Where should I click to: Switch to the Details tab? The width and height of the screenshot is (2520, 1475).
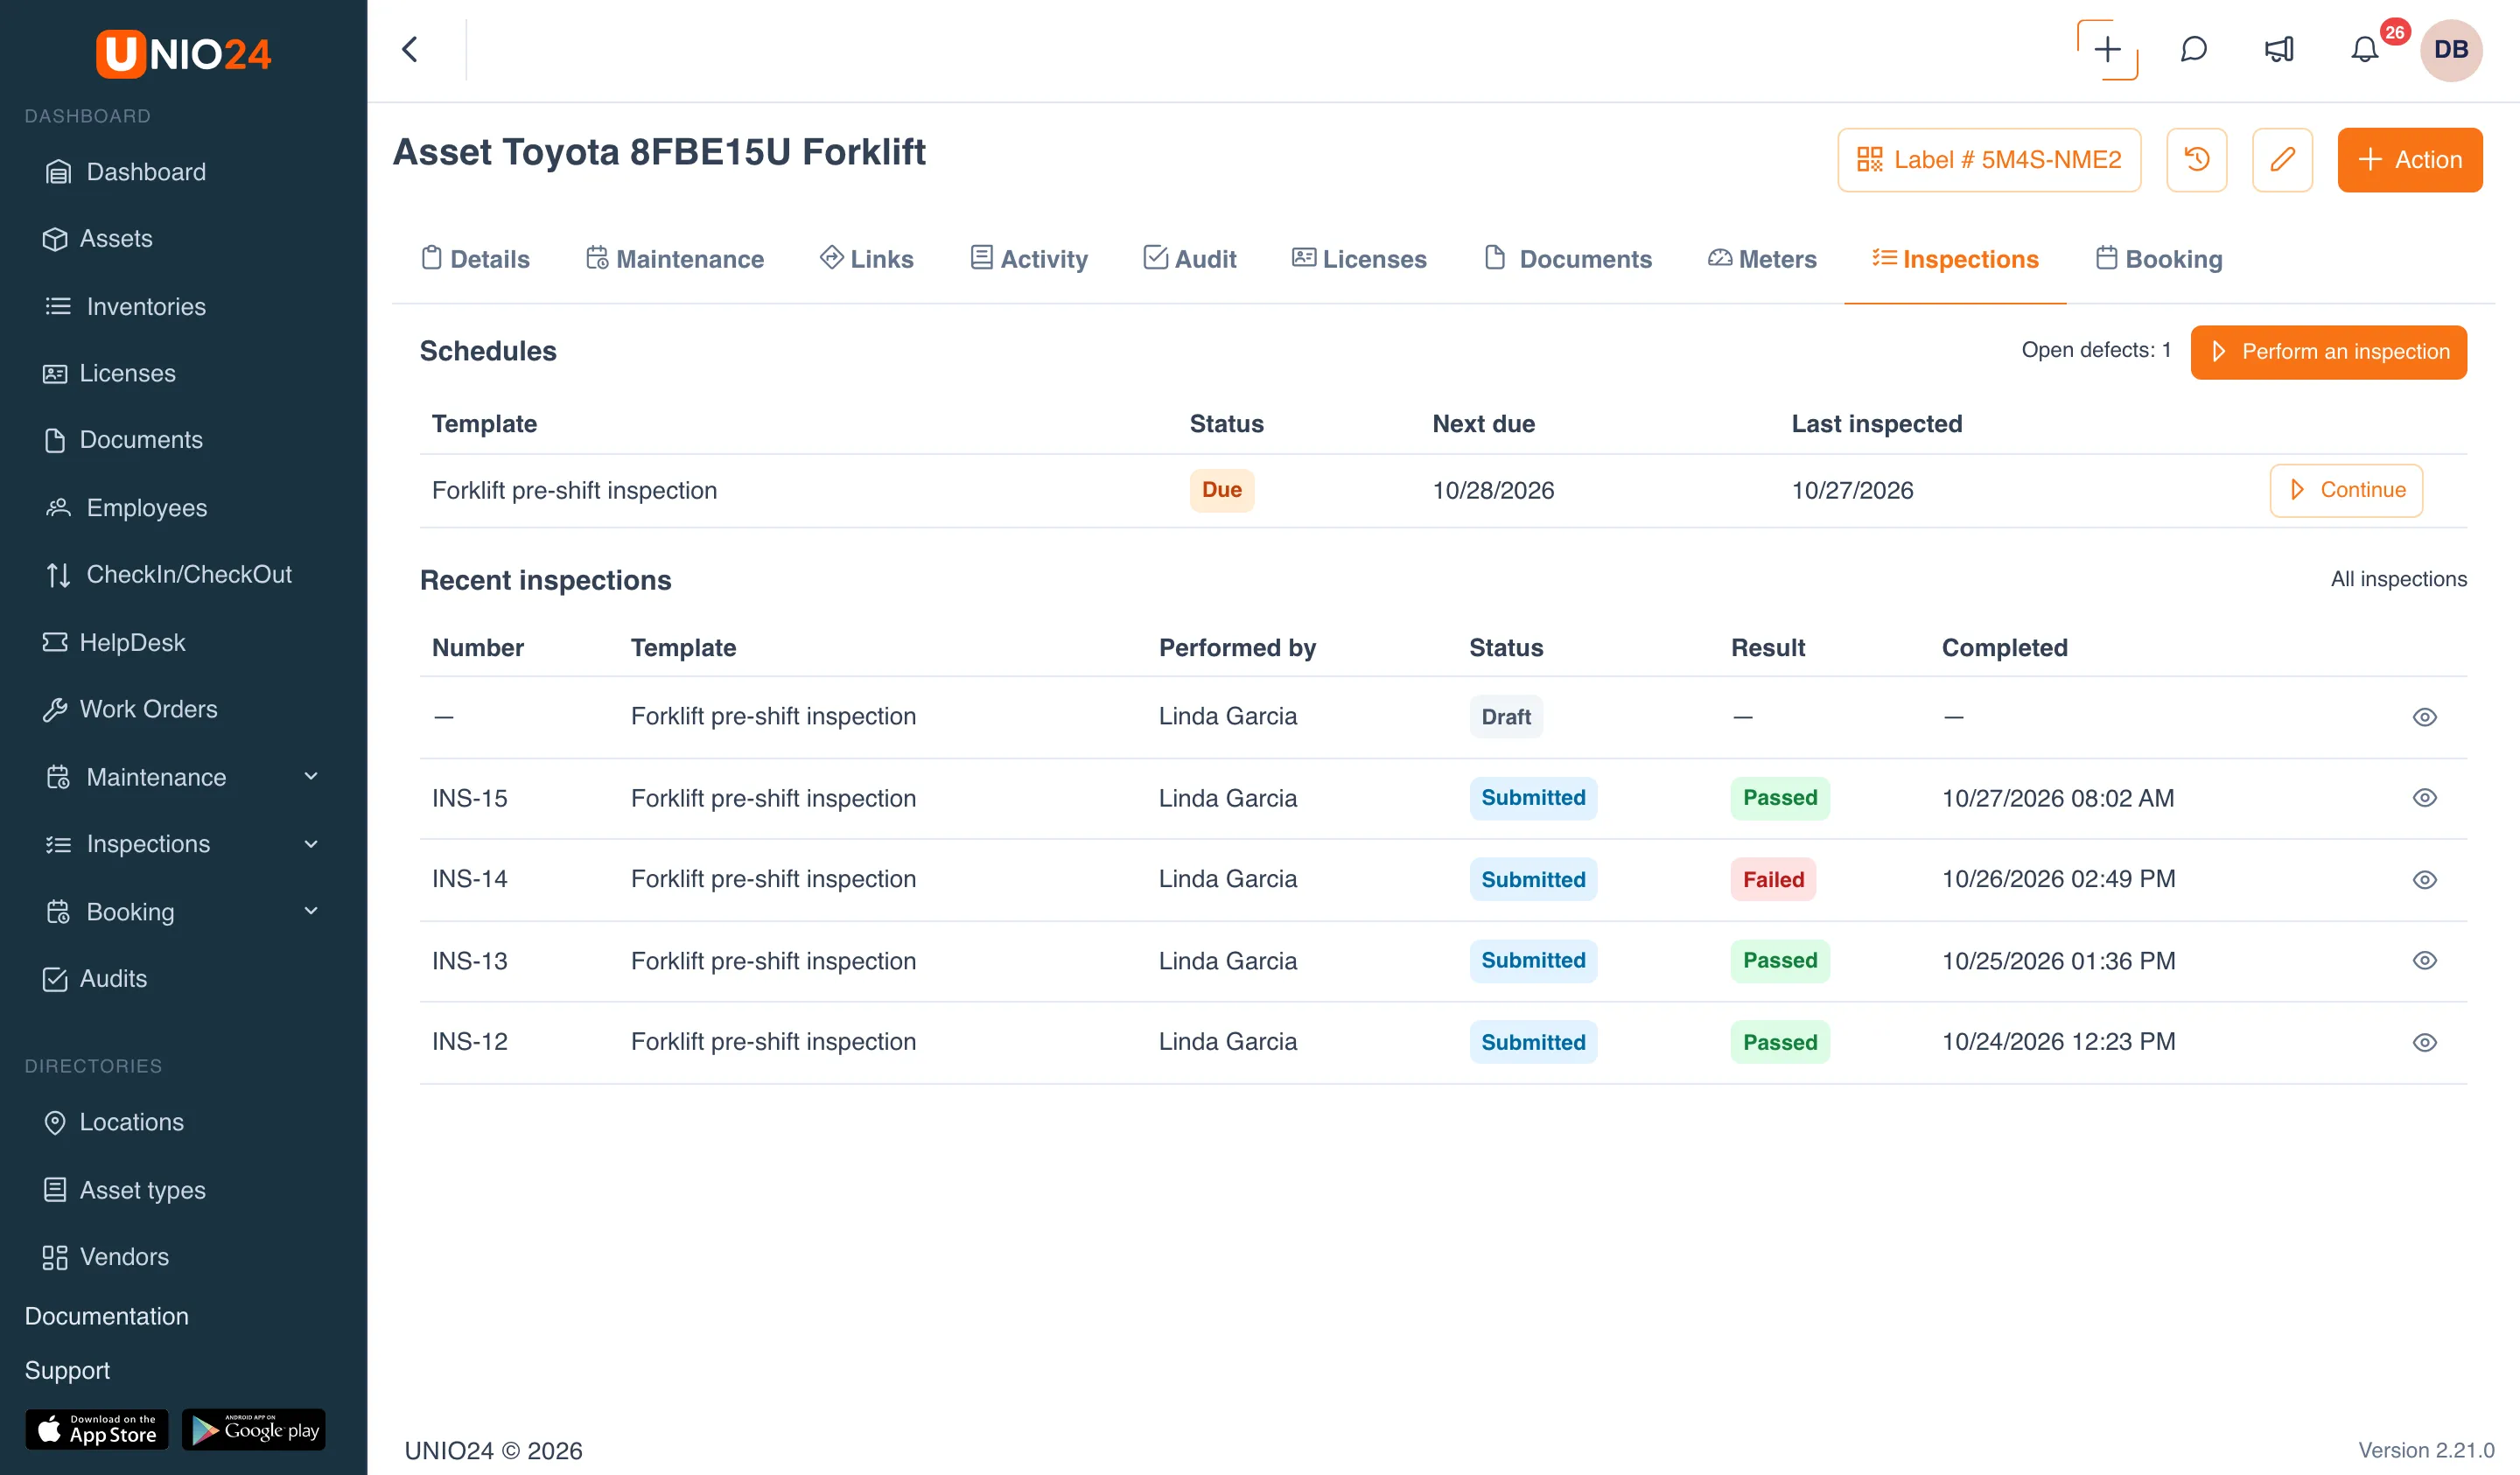tap(475, 259)
